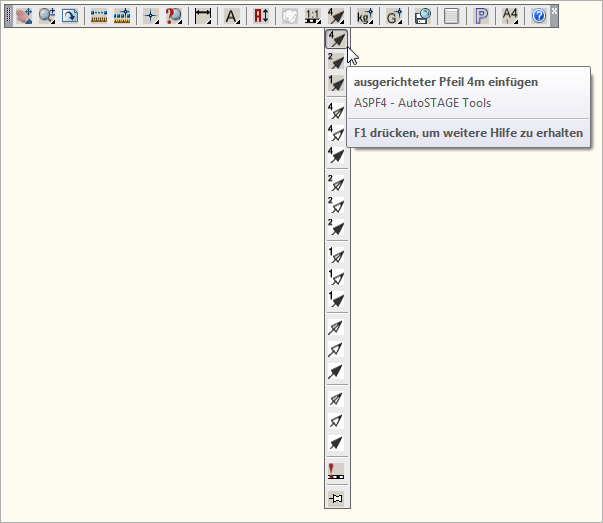603x523 pixels.
Task: Open the A4 page format tool
Action: click(x=510, y=16)
